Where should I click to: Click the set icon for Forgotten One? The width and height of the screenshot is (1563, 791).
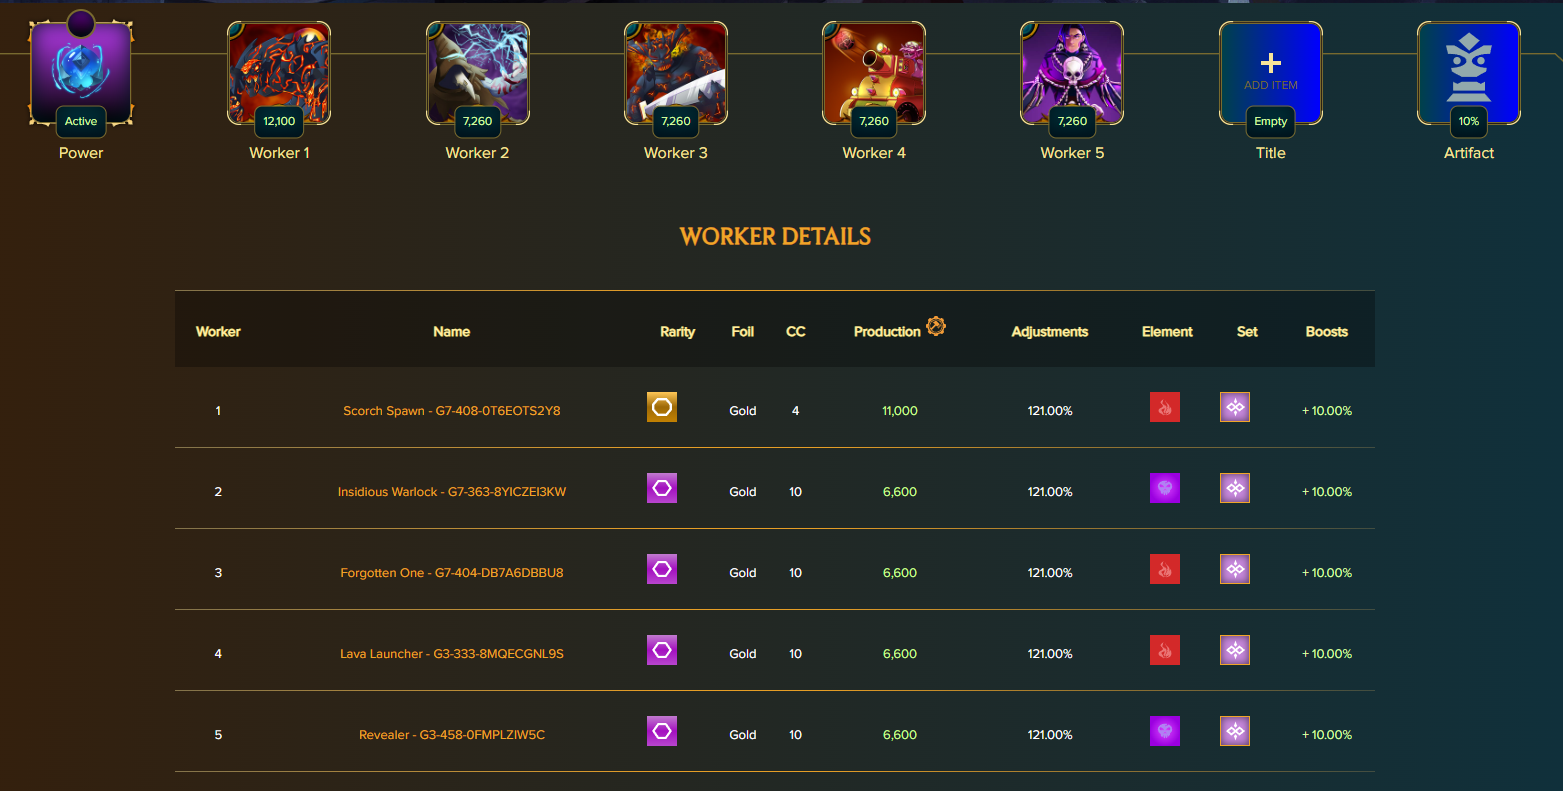tap(1235, 569)
